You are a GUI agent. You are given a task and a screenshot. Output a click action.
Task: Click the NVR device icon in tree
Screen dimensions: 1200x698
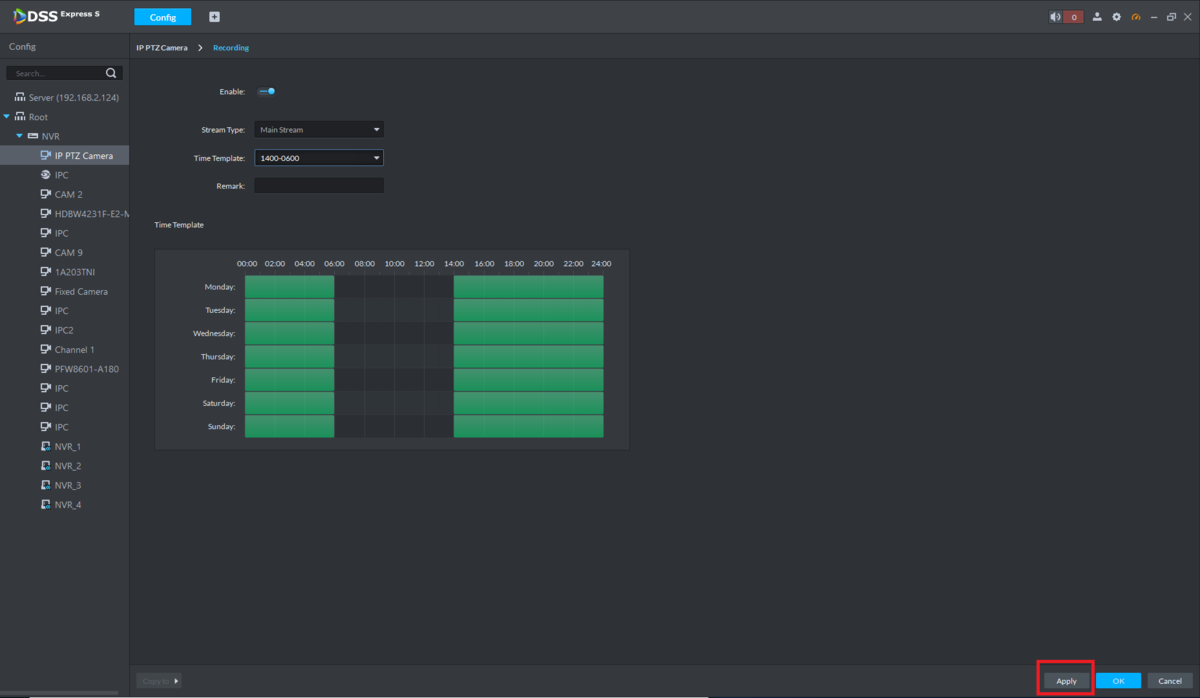point(33,136)
